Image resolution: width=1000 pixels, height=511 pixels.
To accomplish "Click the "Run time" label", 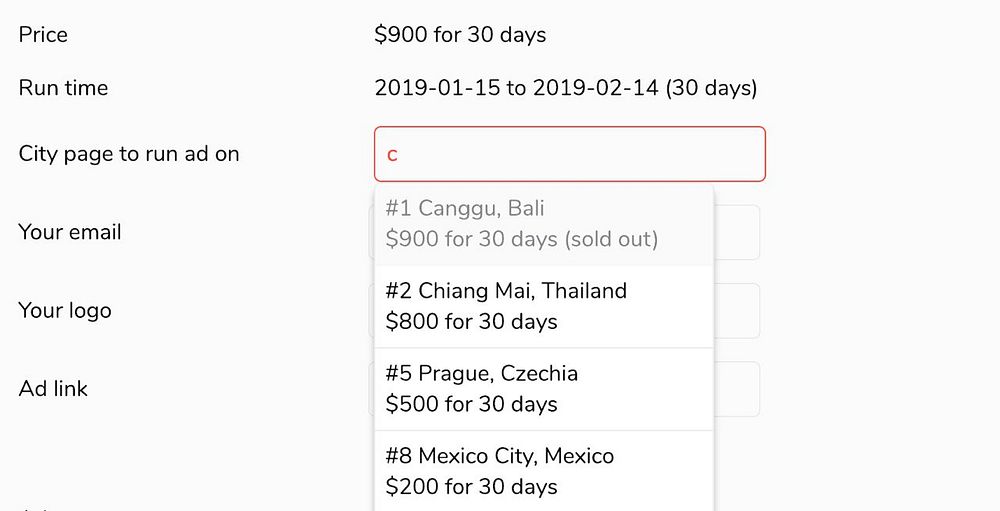I will 63,88.
